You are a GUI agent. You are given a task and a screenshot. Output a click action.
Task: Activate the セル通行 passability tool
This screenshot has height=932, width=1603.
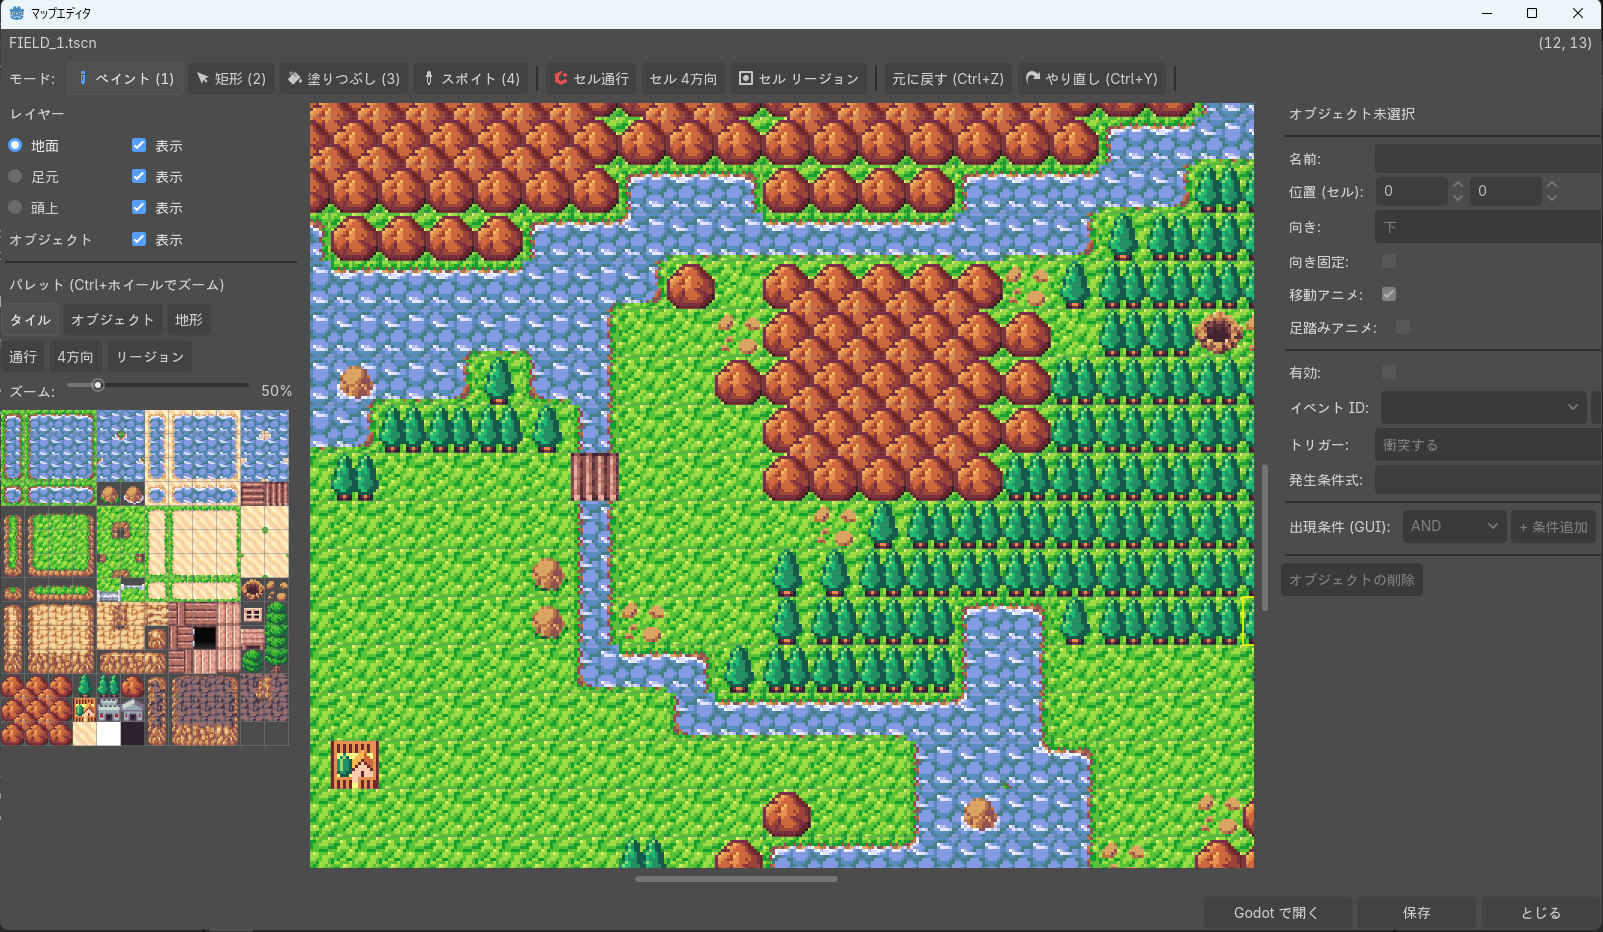(x=591, y=78)
